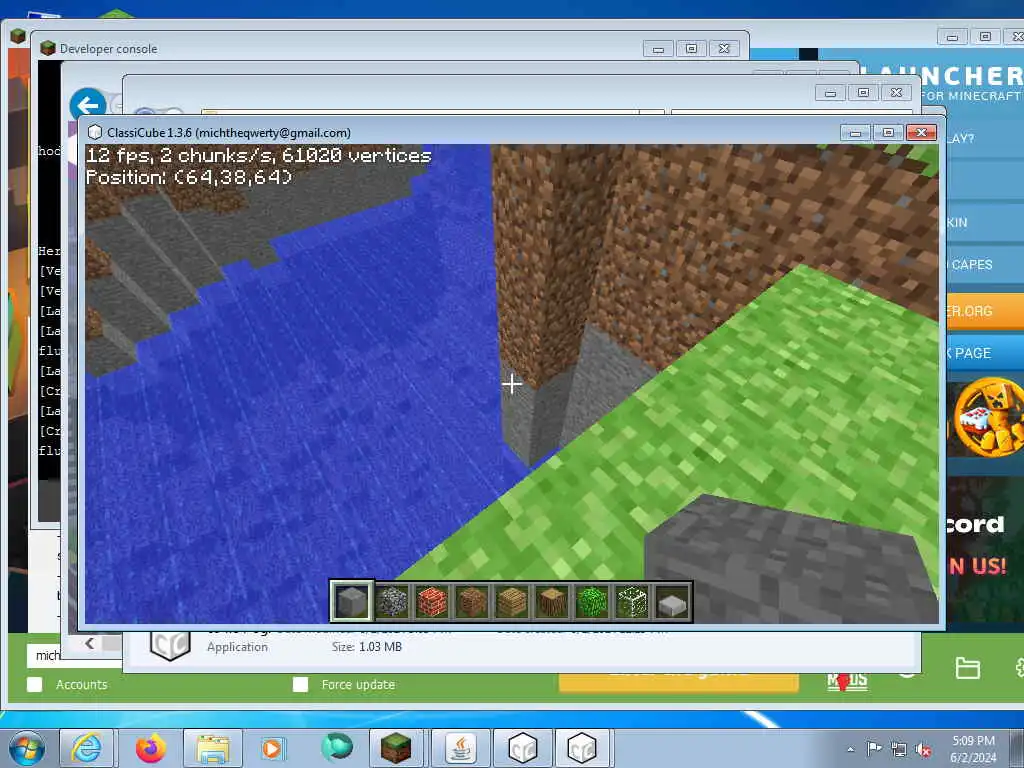Open Windows Explorer from taskbar

pyautogui.click(x=213, y=748)
